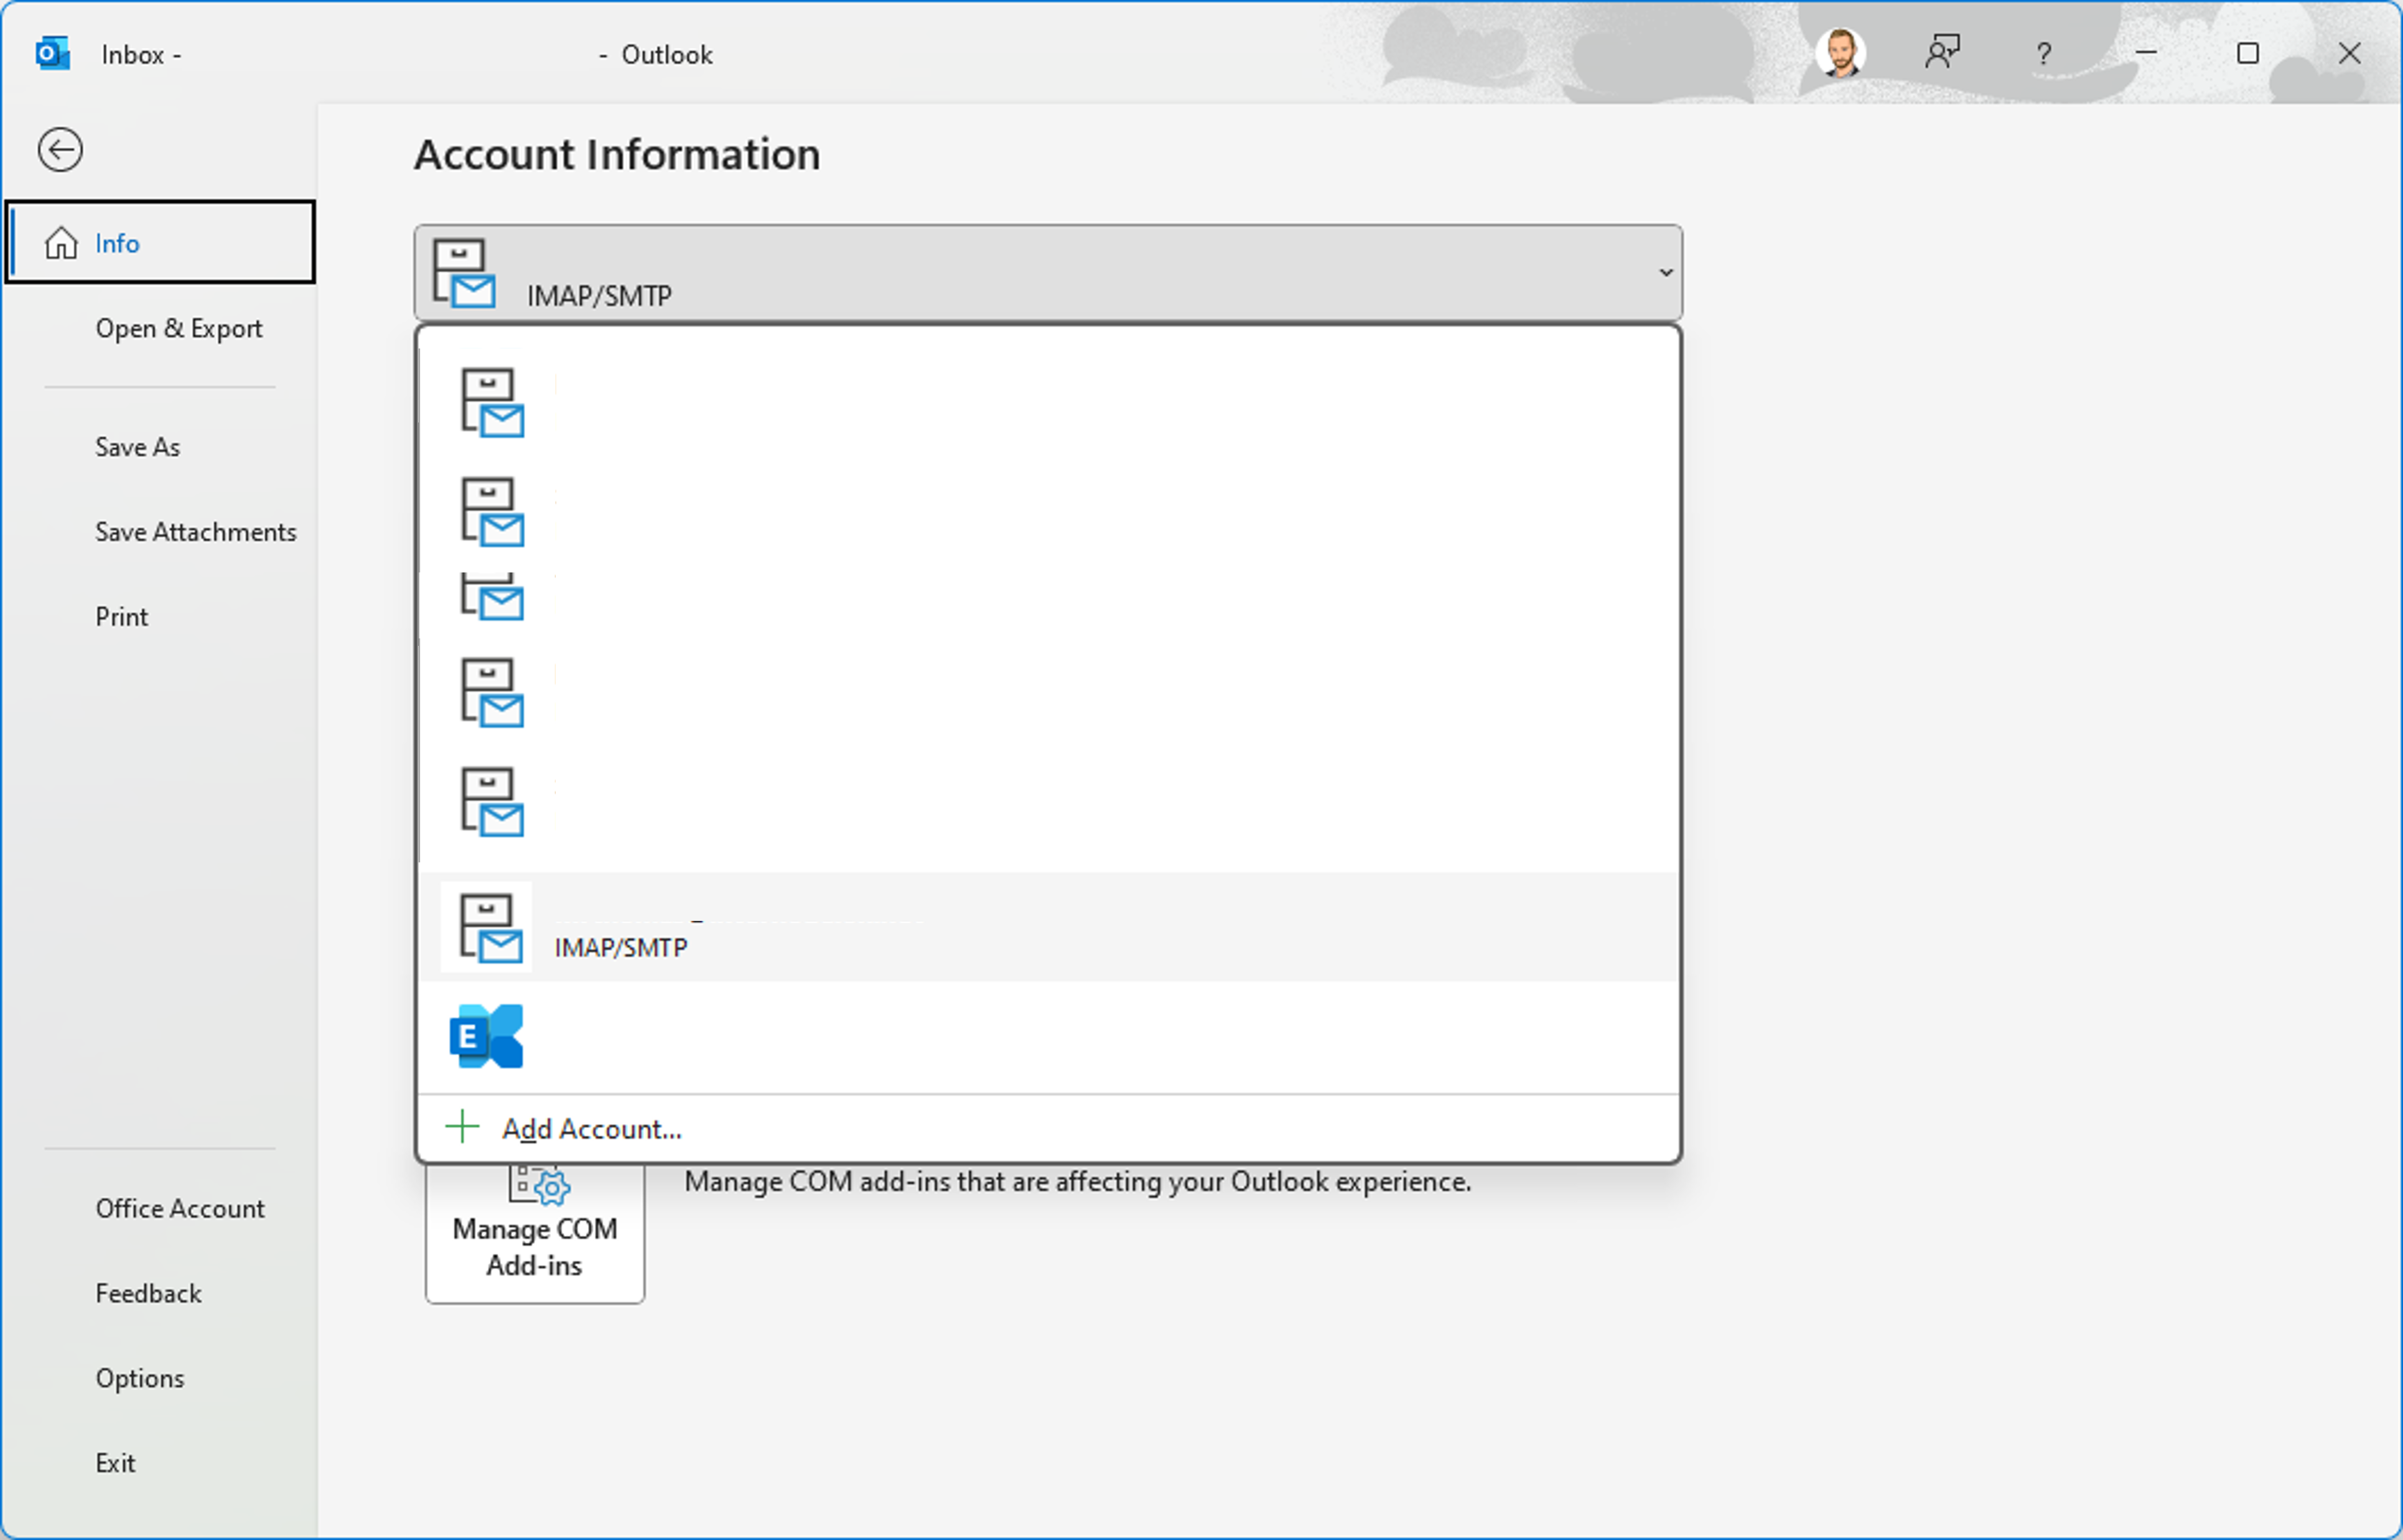Select Save Attachments
Image resolution: width=2403 pixels, height=1540 pixels.
[195, 532]
